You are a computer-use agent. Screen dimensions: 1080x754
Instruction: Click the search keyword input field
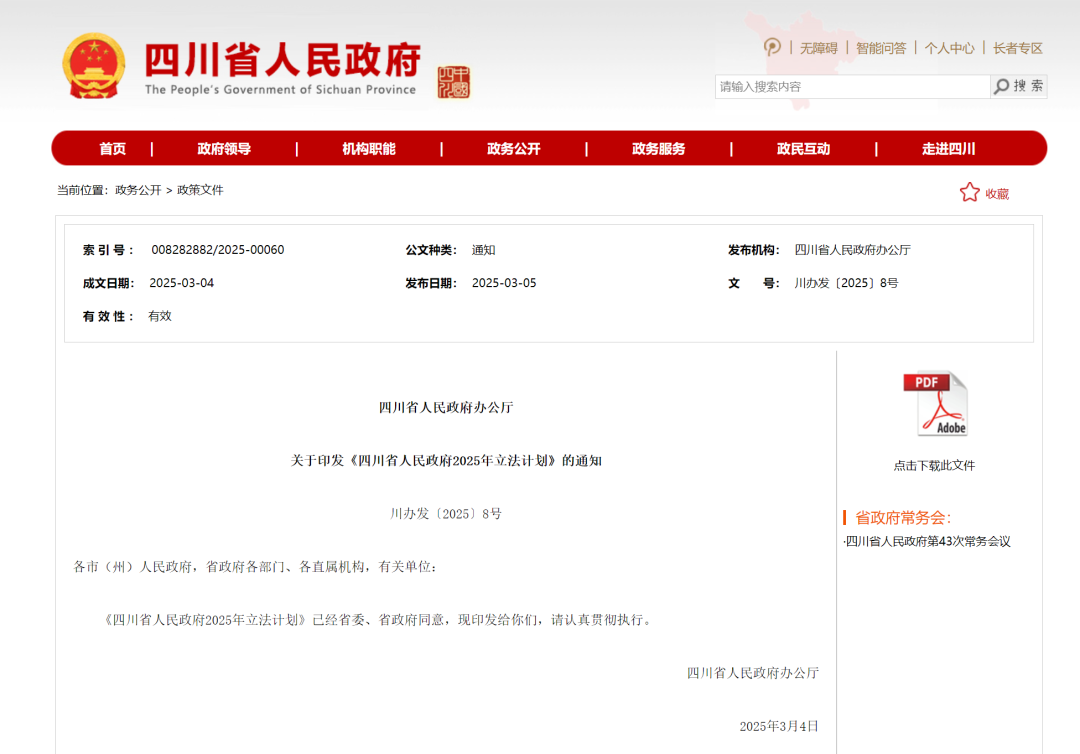pyautogui.click(x=852, y=87)
